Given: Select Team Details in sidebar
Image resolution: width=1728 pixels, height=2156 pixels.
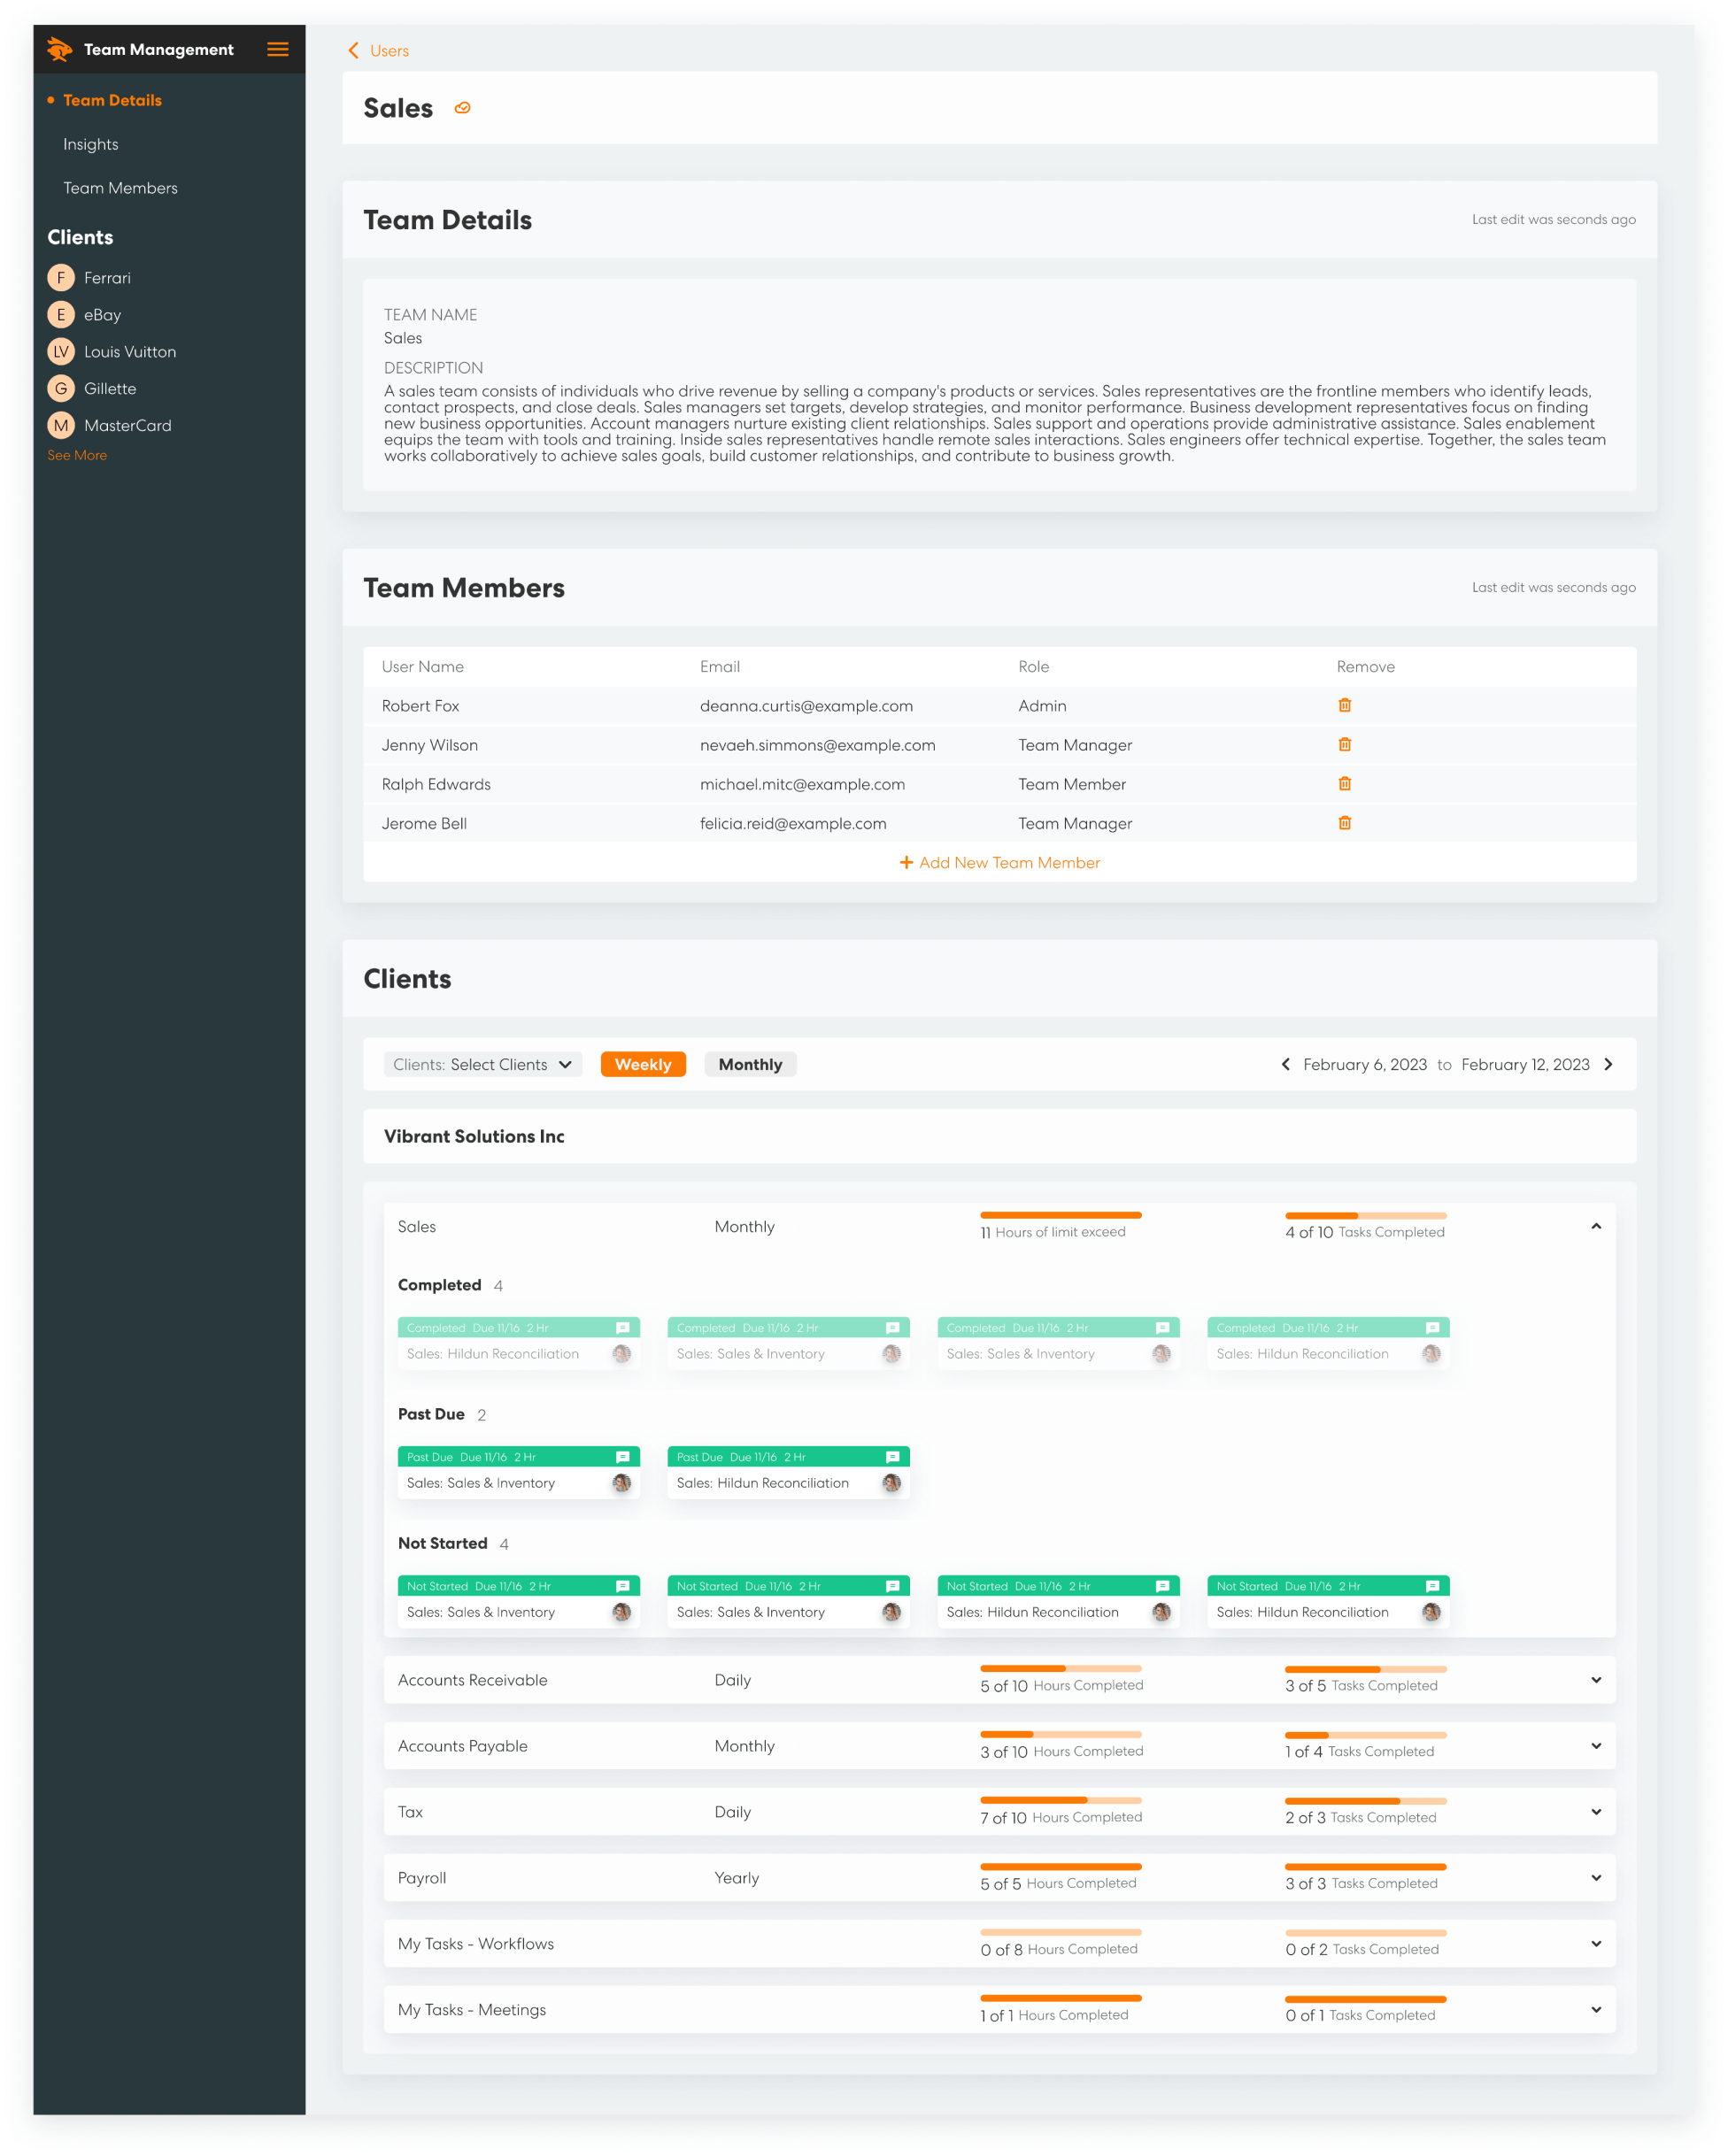Looking at the screenshot, I should (x=112, y=100).
